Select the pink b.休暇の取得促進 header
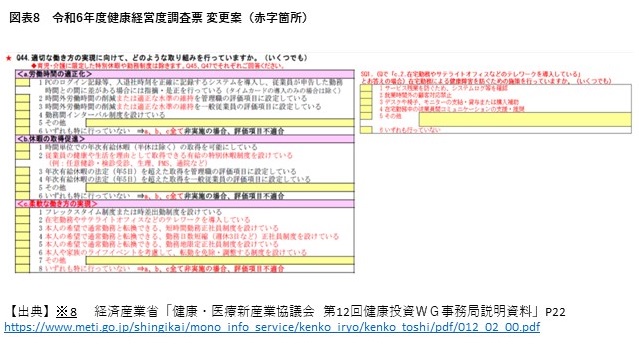The height and width of the screenshot is (363, 639). (185, 139)
